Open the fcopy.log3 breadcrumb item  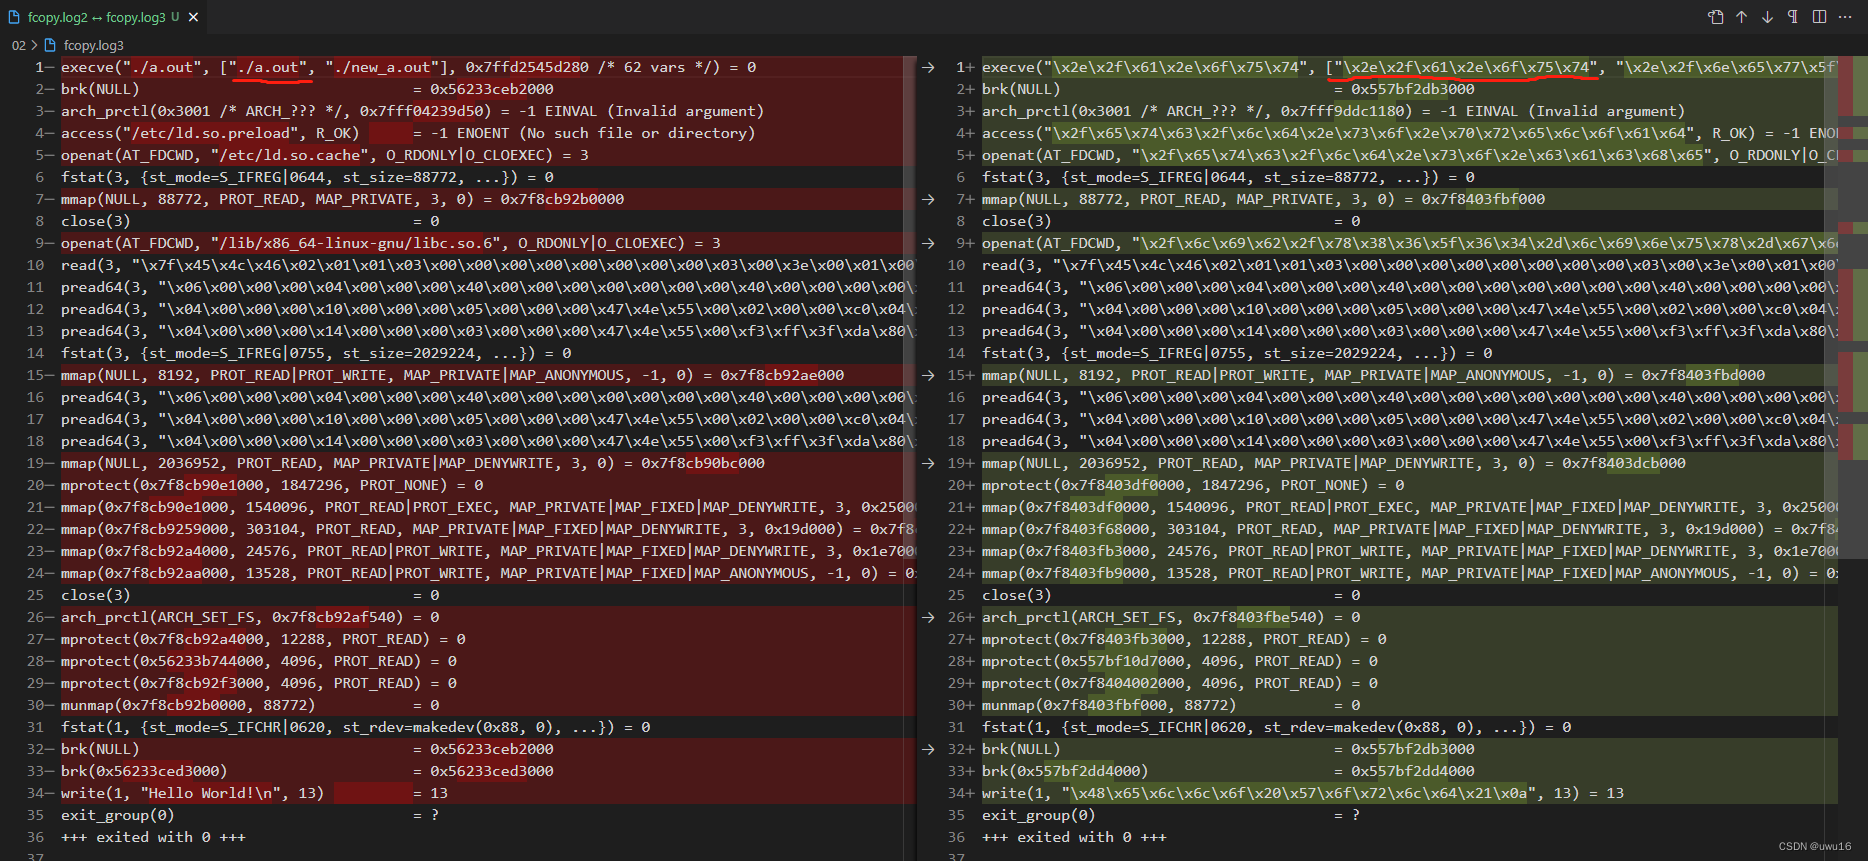94,45
